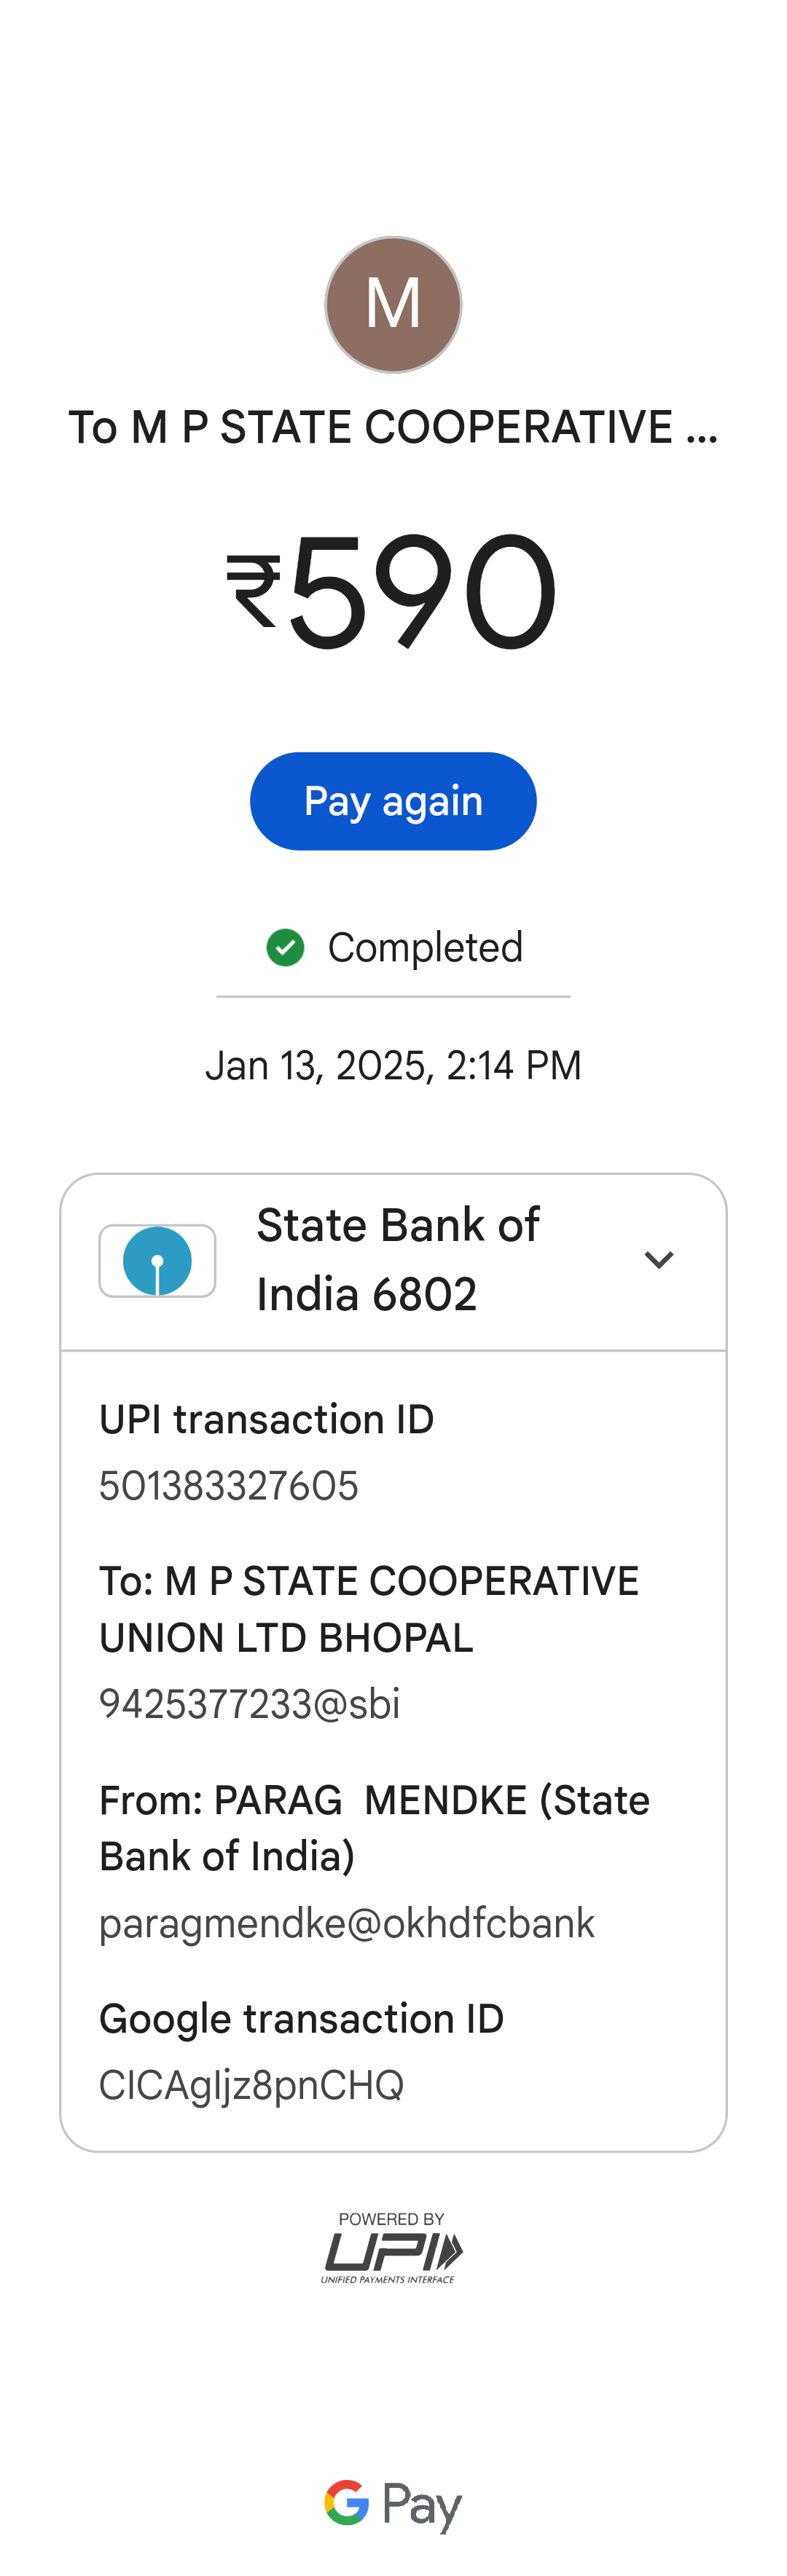Select the paragmendke@okhdfcbank UPI address

pos(347,1923)
